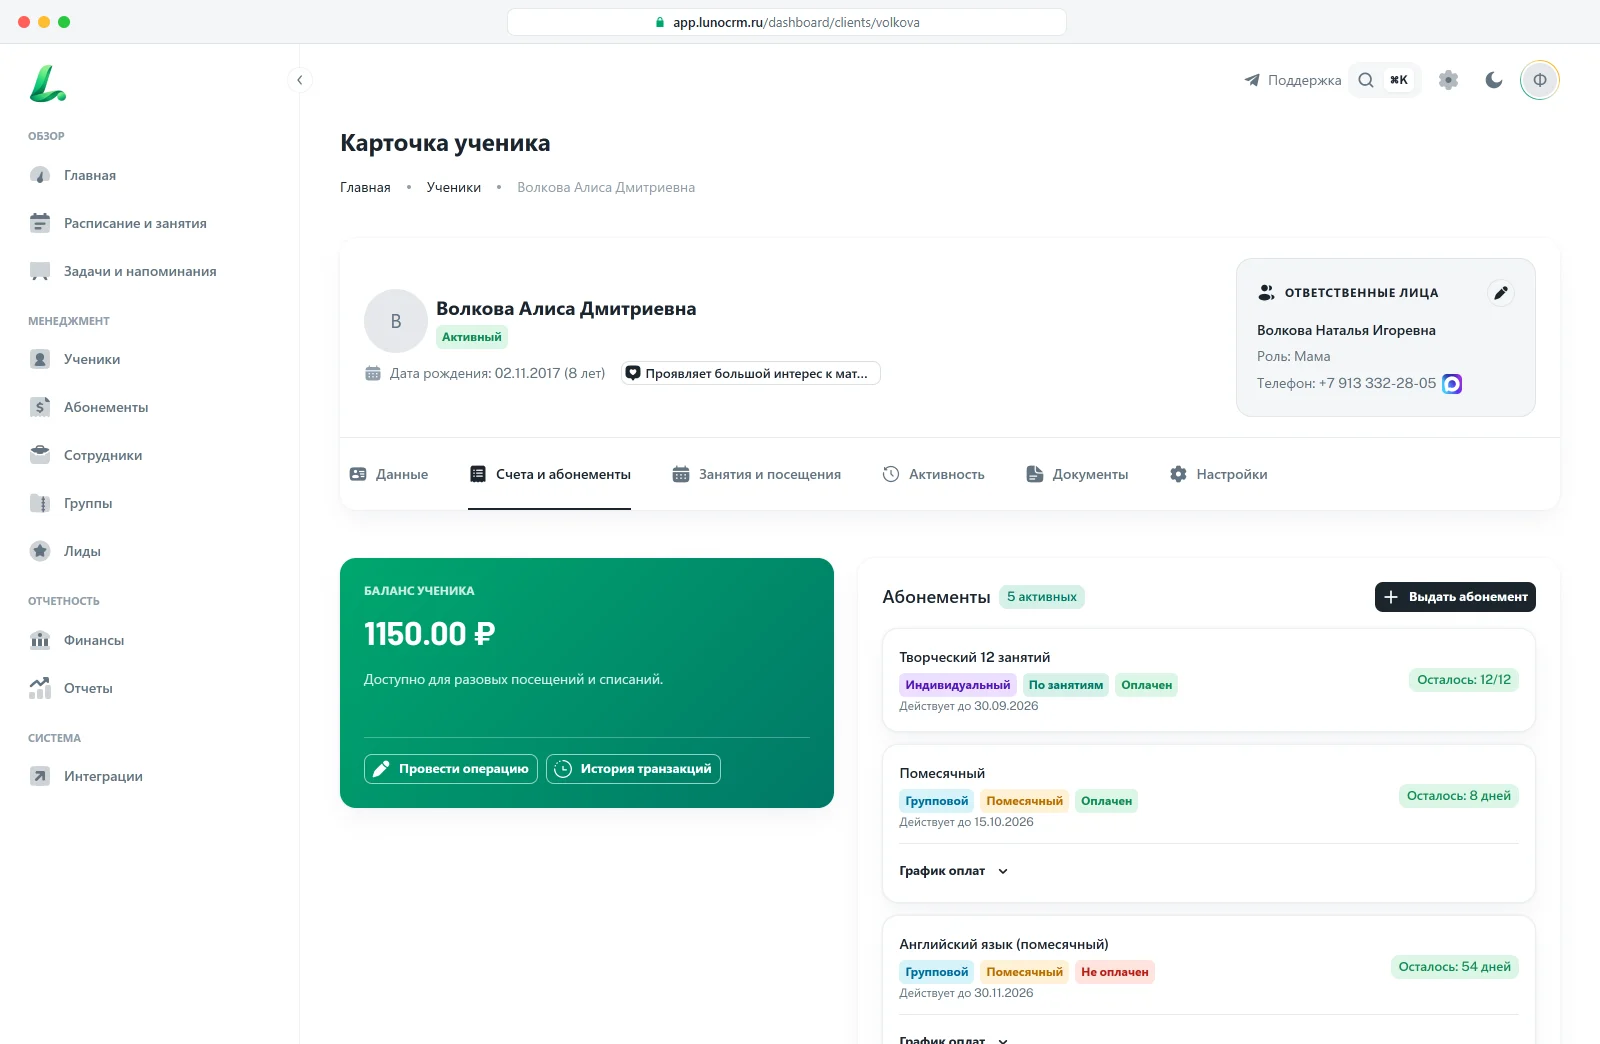This screenshot has height=1044, width=1600.
Task: Click the 5 активных badge
Action: tap(1042, 597)
